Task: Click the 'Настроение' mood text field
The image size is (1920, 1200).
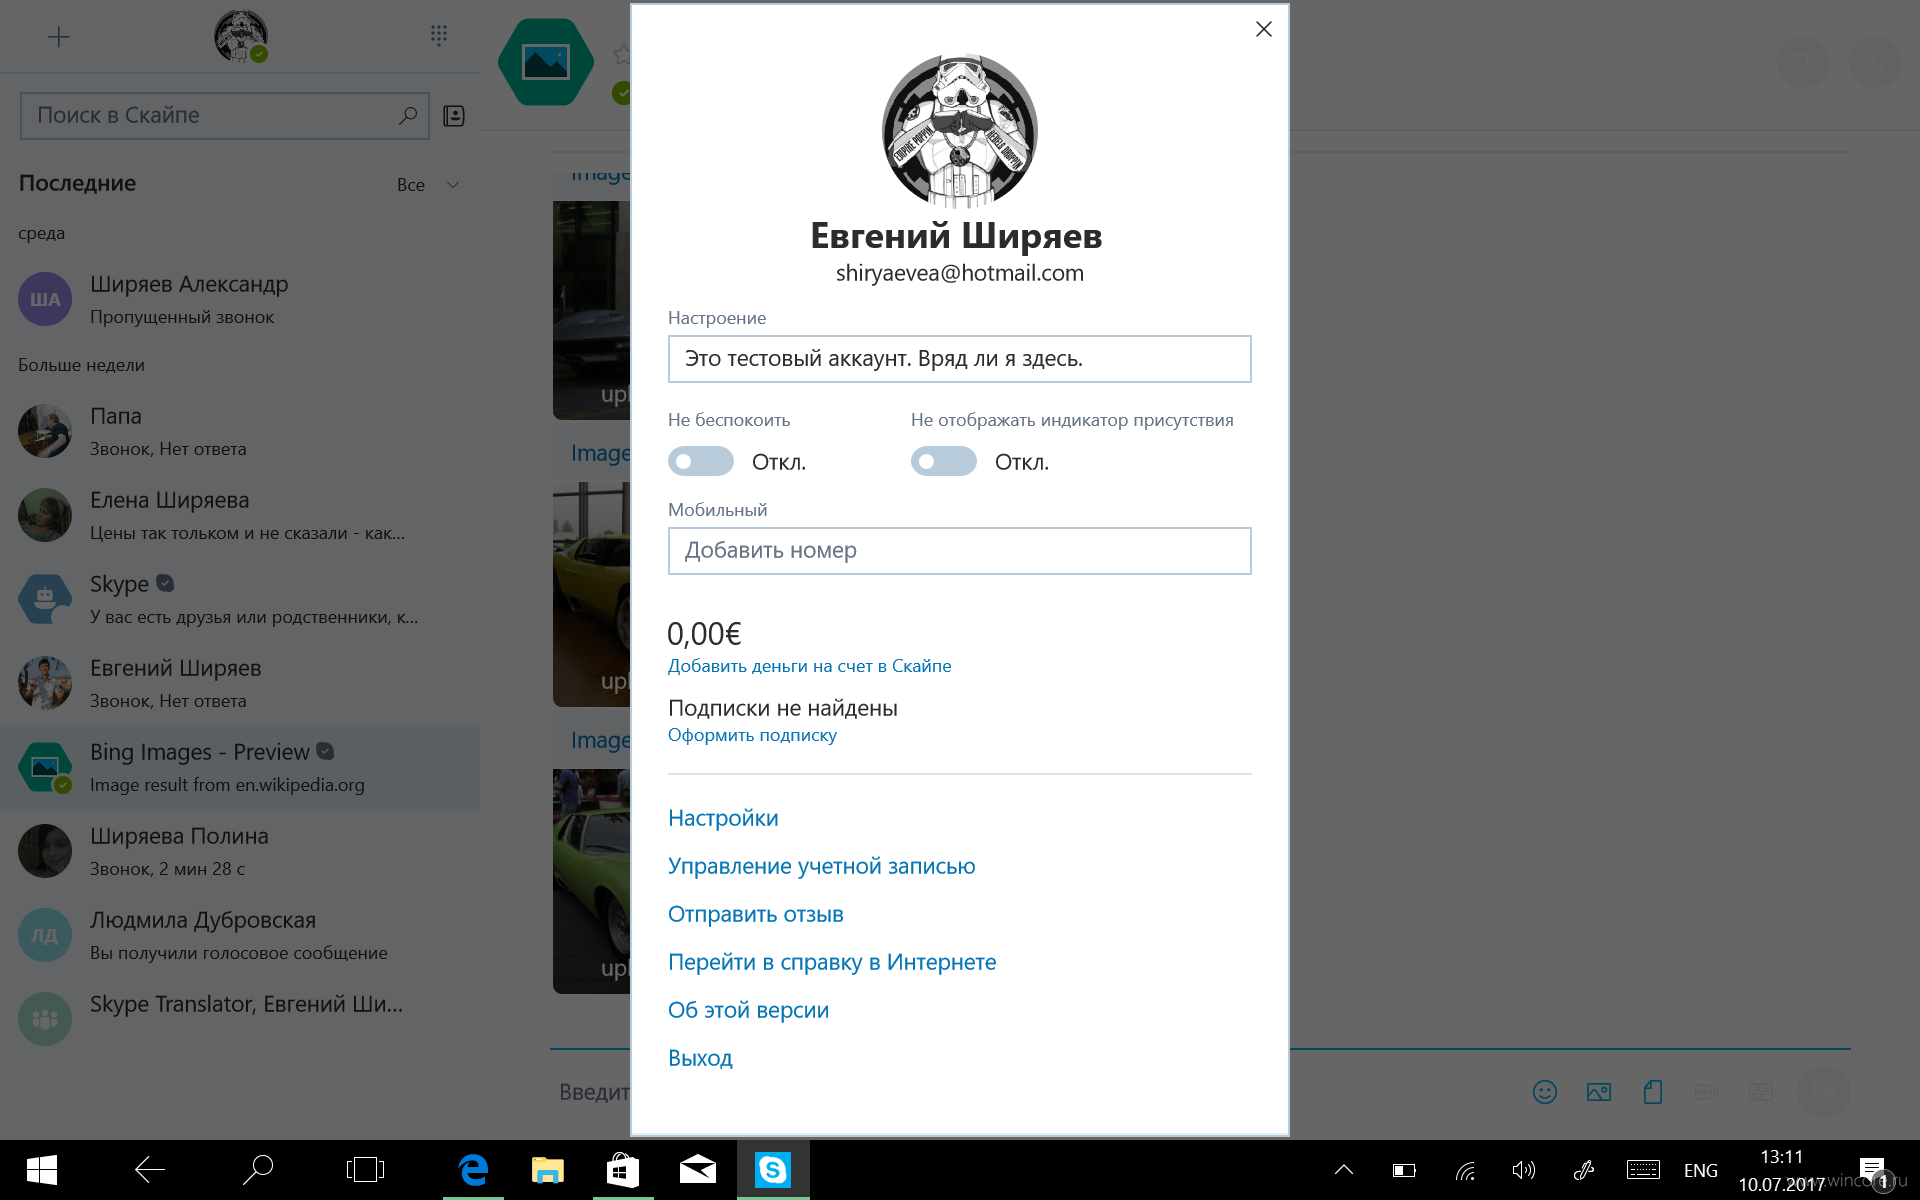Action: click(x=960, y=359)
